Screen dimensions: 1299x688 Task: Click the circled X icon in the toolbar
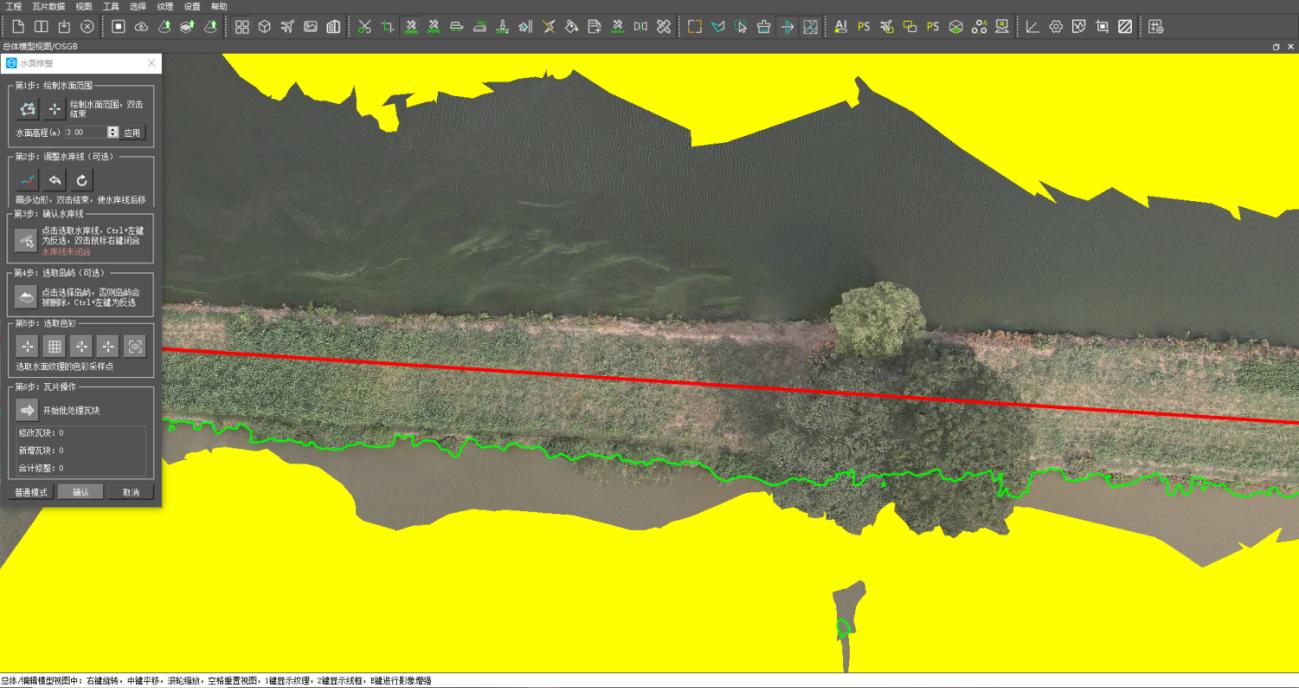pyautogui.click(x=87, y=26)
